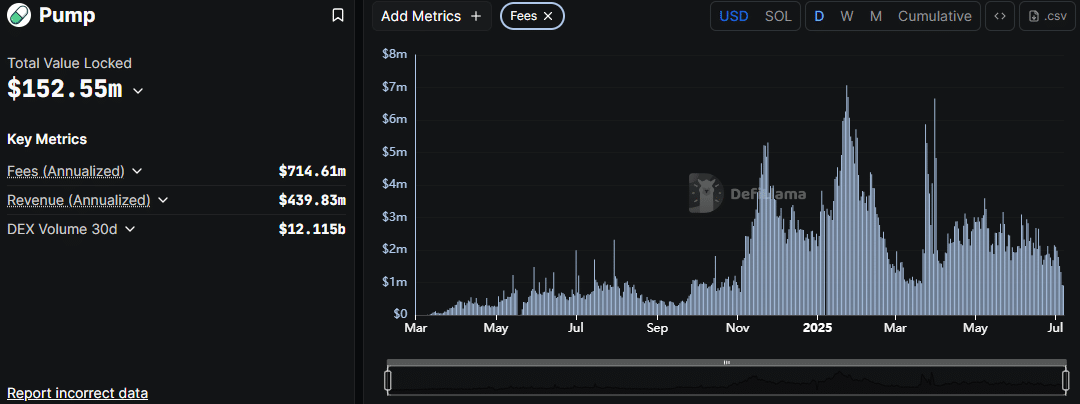This screenshot has height=404, width=1080.
Task: Expand DEX Volume 30d details
Action: [x=130, y=229]
